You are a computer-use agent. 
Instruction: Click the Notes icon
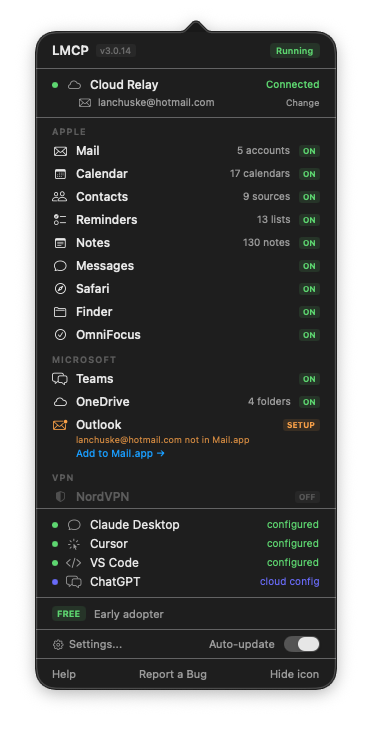[x=60, y=243]
